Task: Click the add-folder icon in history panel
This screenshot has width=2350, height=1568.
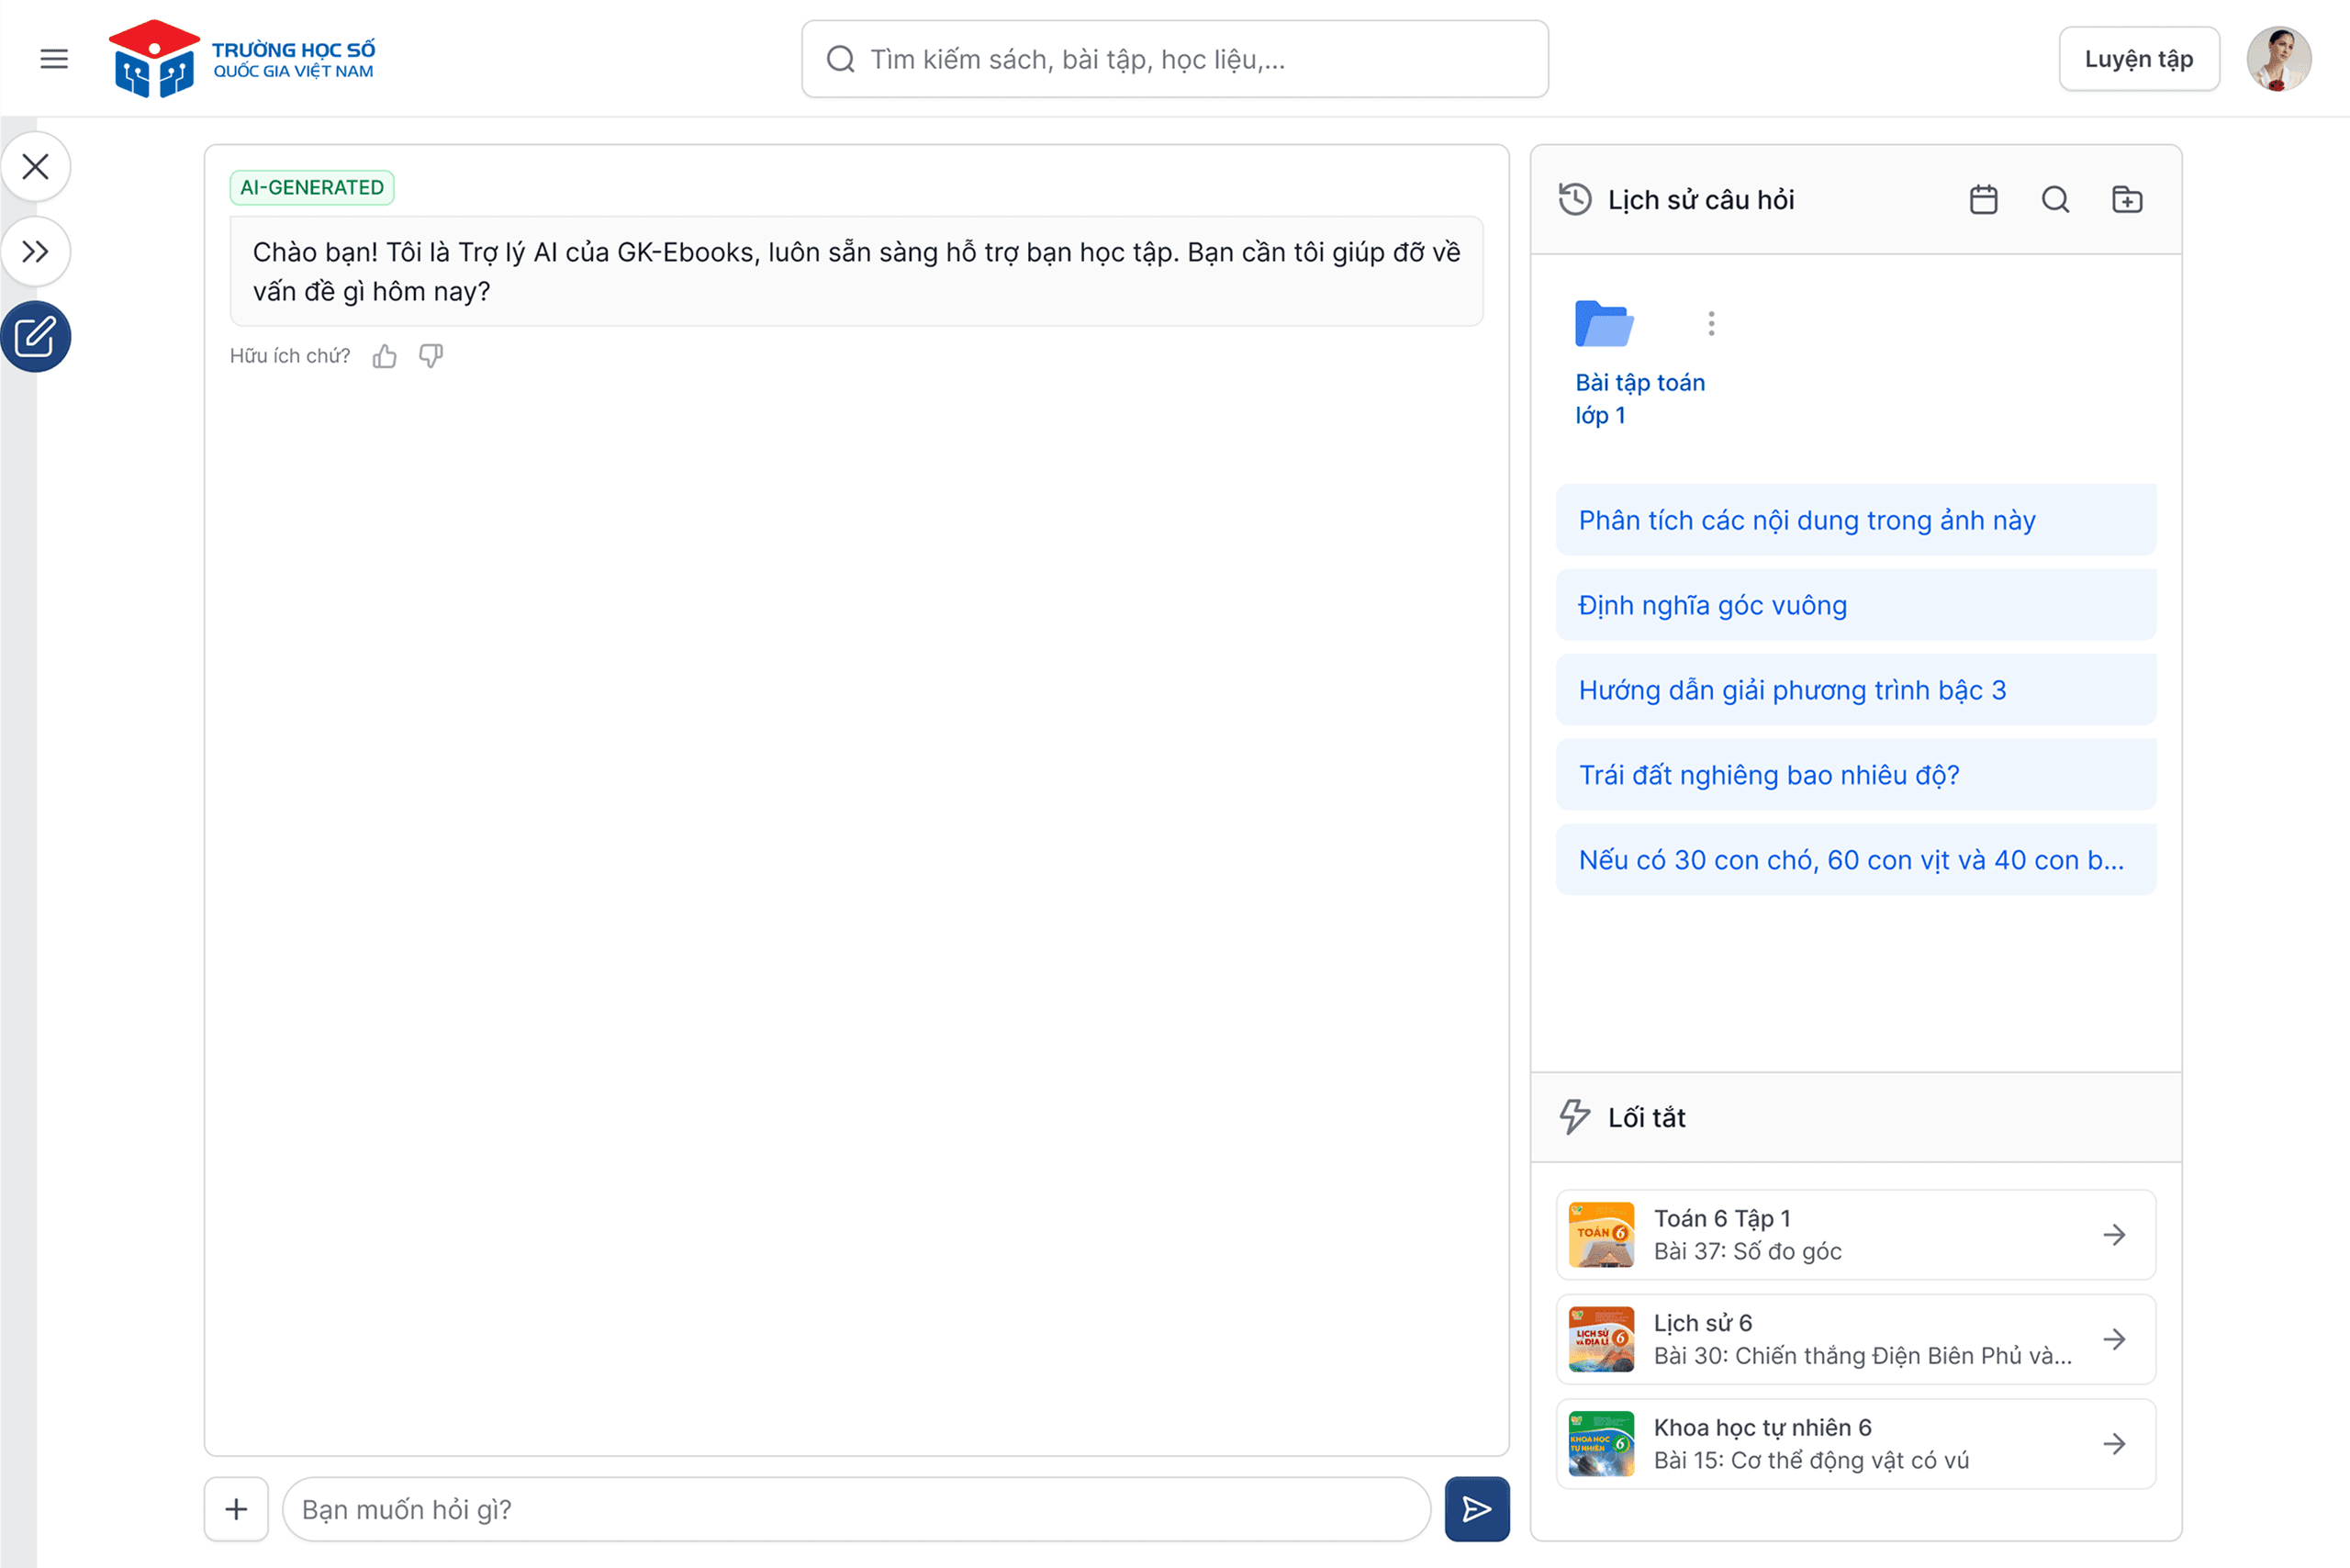Action: coord(2127,199)
